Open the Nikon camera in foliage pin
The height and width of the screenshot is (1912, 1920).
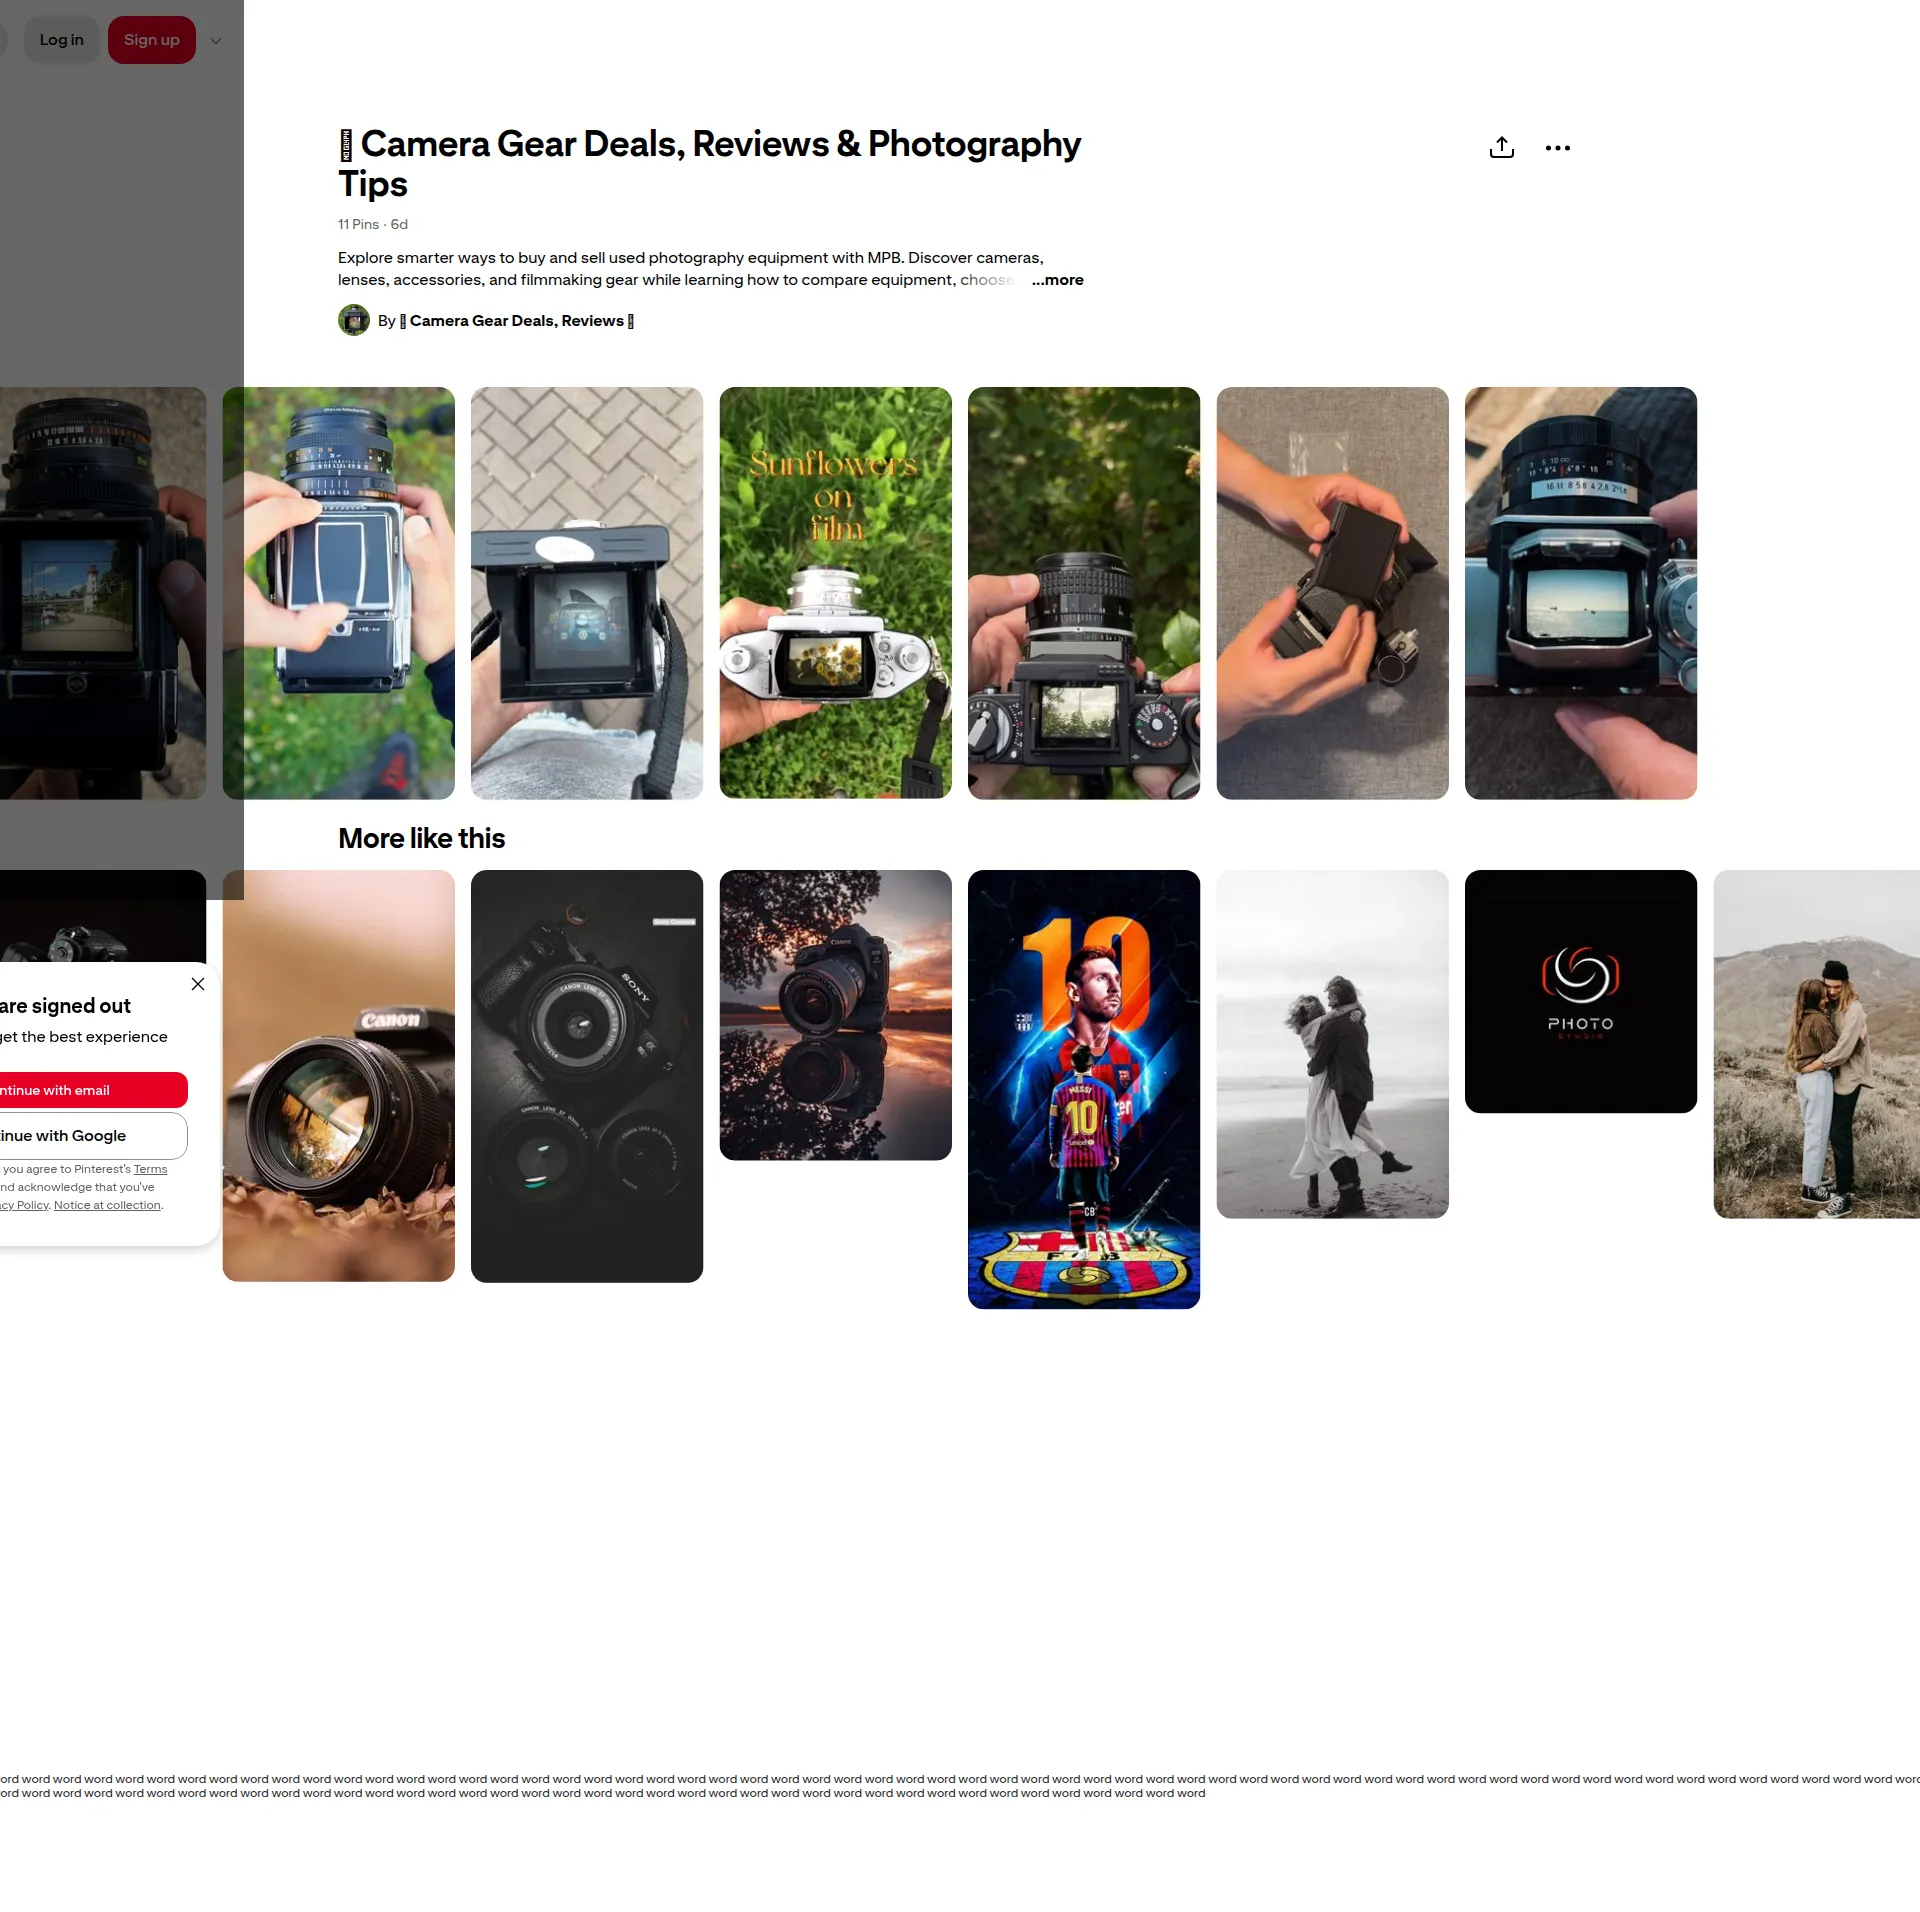coord(1084,593)
